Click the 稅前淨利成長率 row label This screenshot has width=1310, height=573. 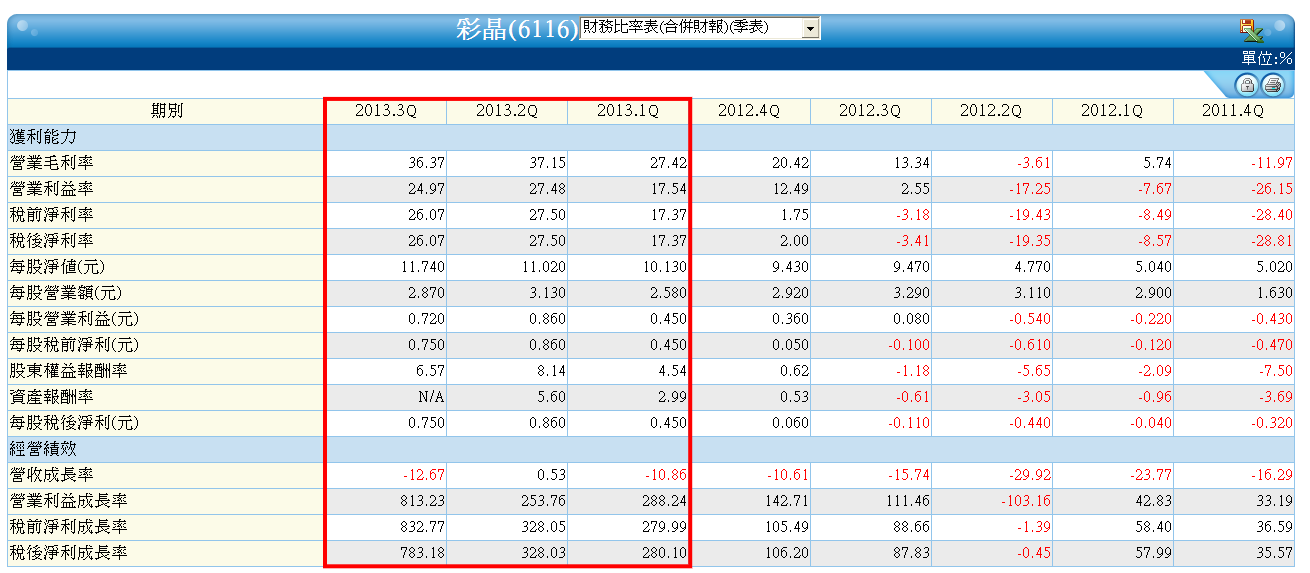pyautogui.click(x=68, y=527)
